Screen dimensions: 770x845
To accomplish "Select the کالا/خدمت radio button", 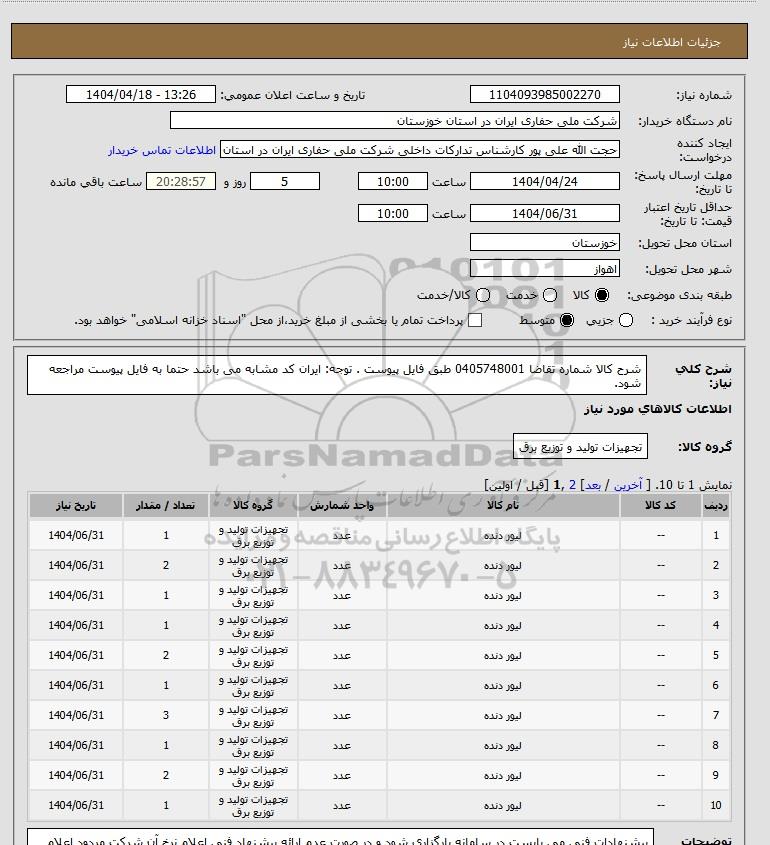I will [x=483, y=295].
